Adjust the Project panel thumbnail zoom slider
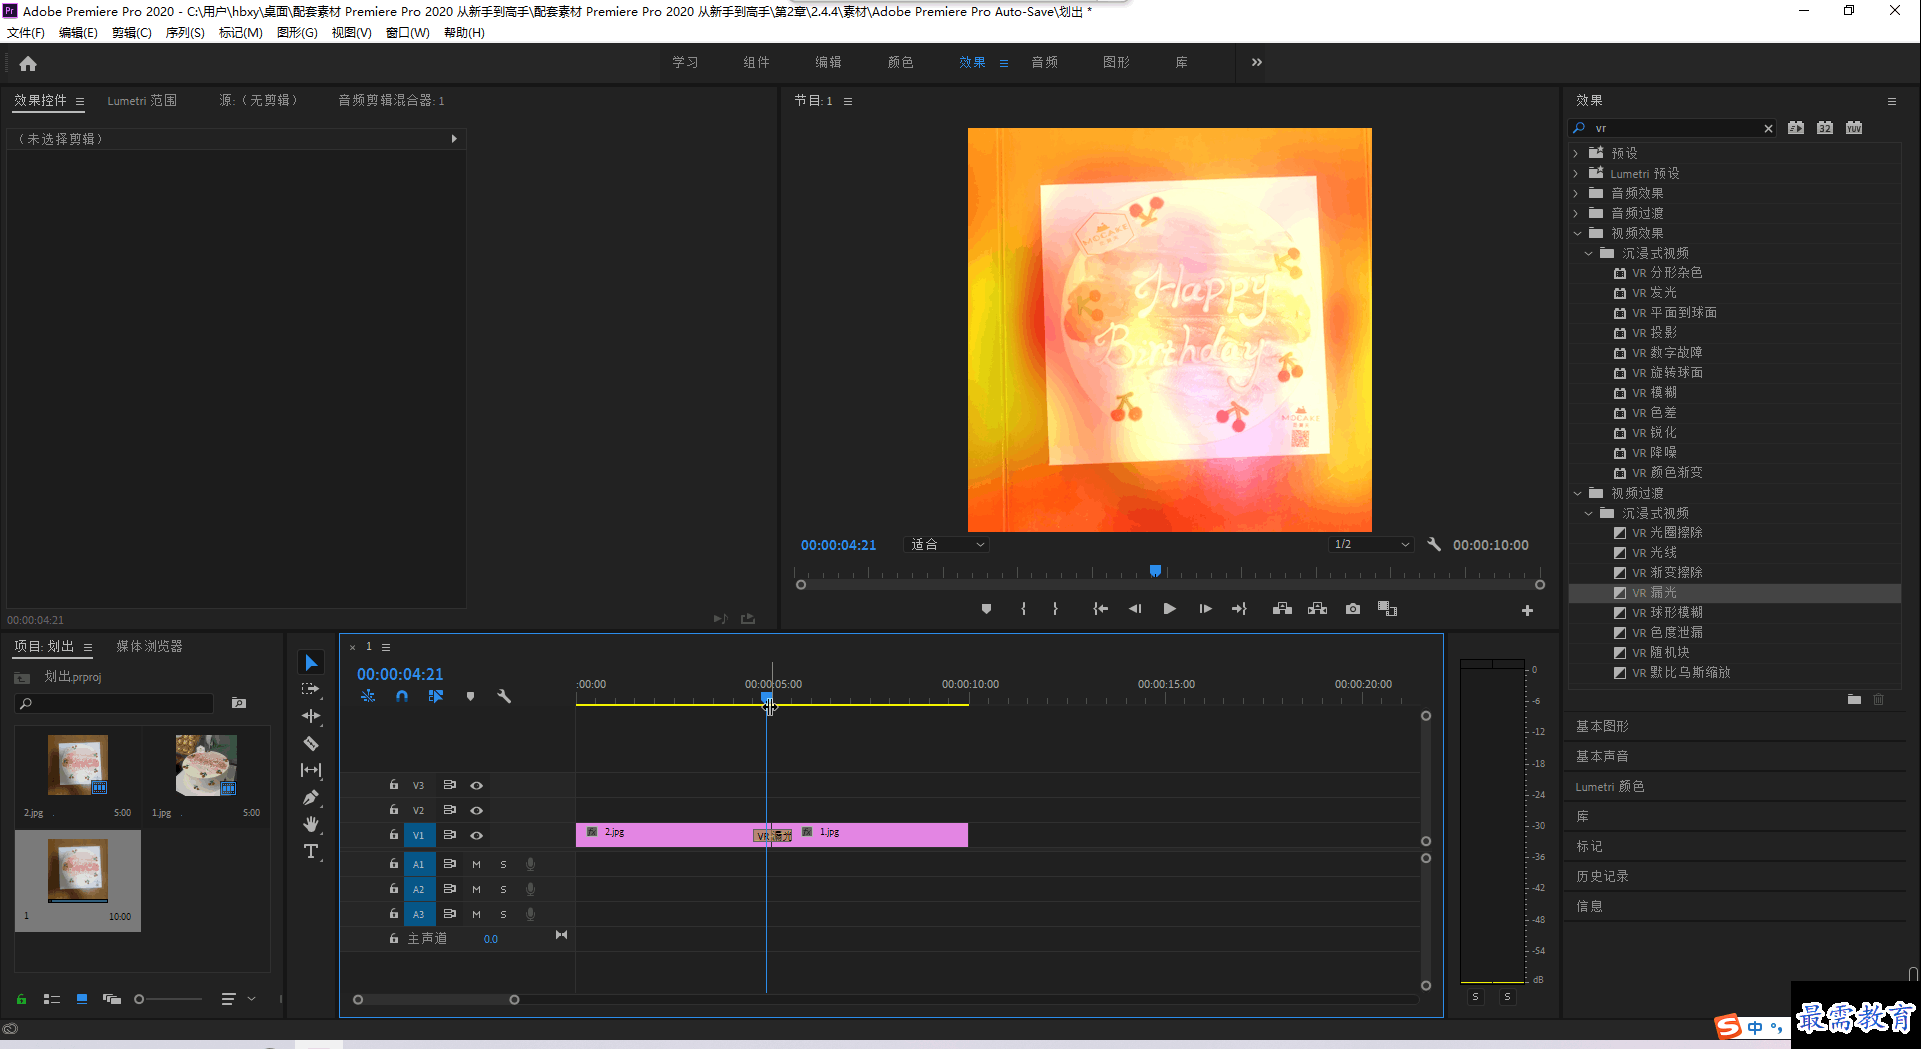This screenshot has height=1049, width=1921. pos(139,999)
